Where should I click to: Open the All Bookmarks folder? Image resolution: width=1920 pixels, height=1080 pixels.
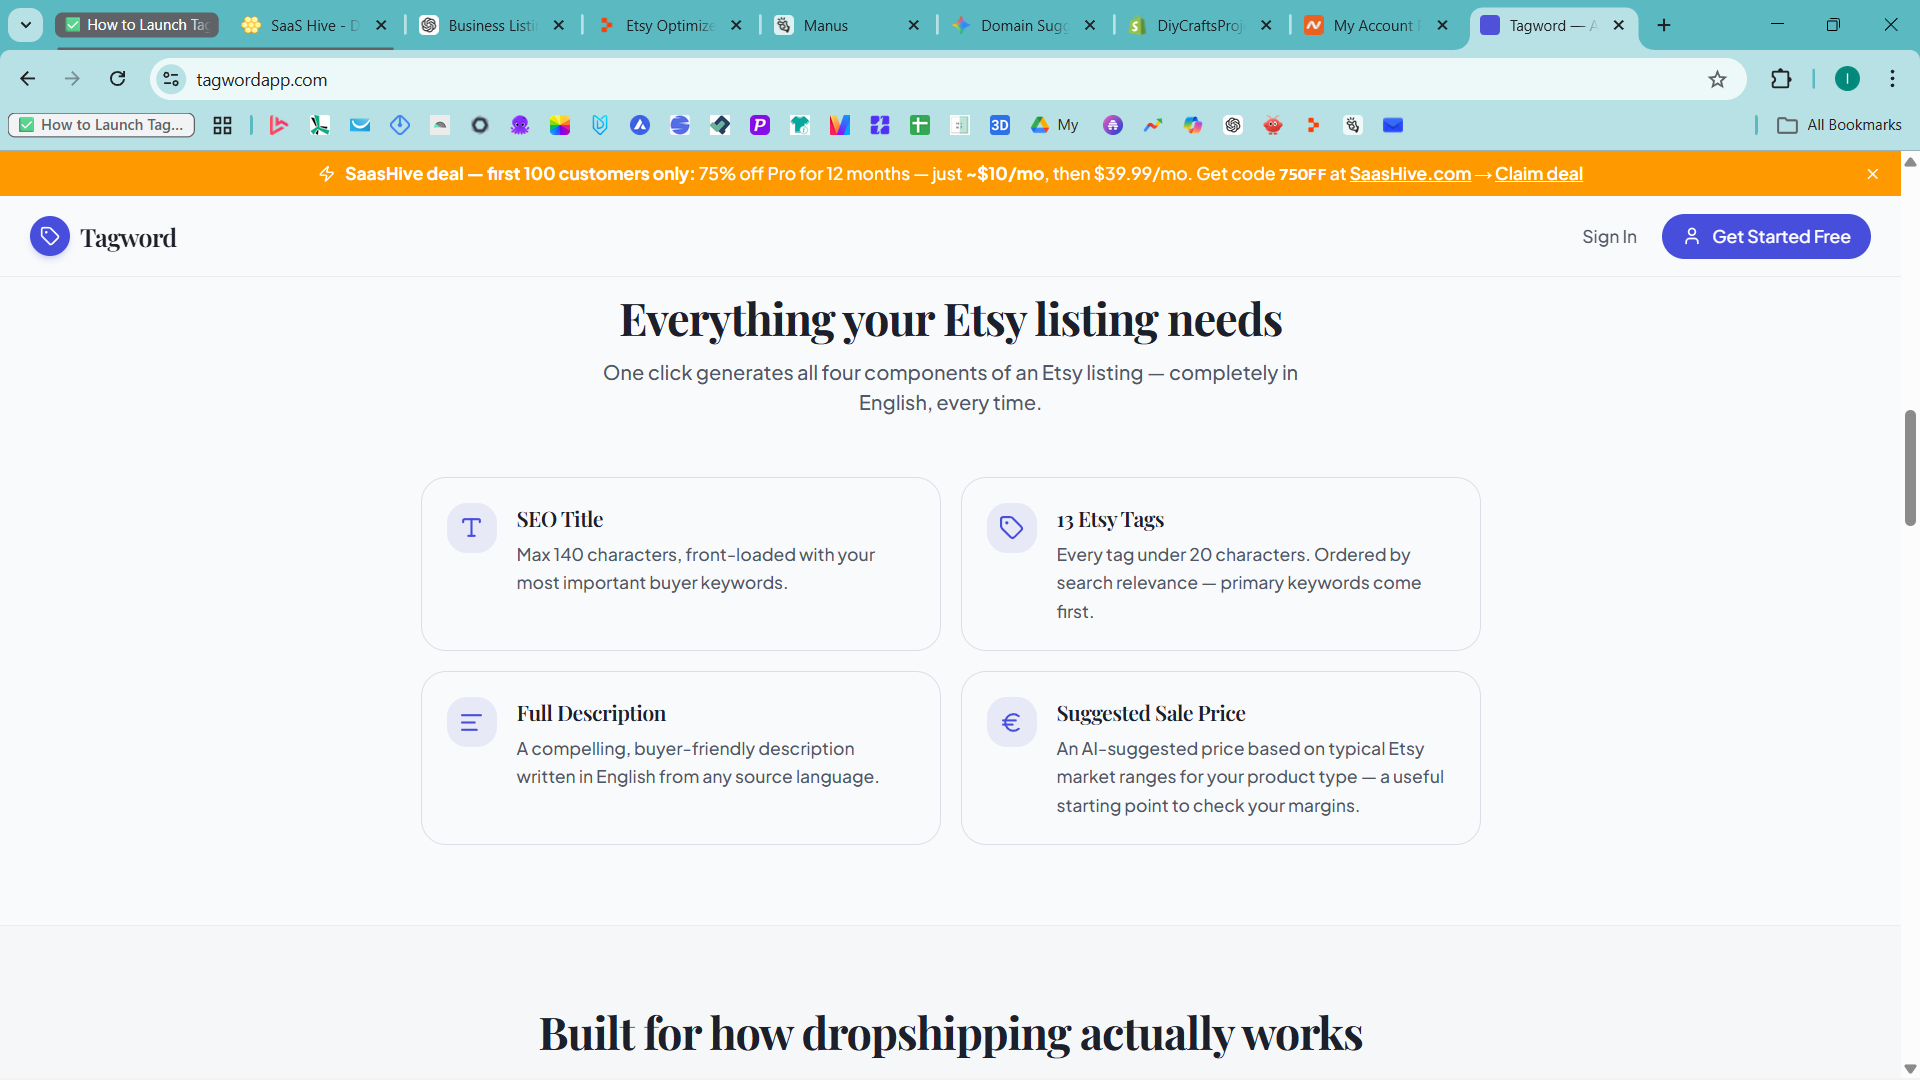[x=1840, y=125]
